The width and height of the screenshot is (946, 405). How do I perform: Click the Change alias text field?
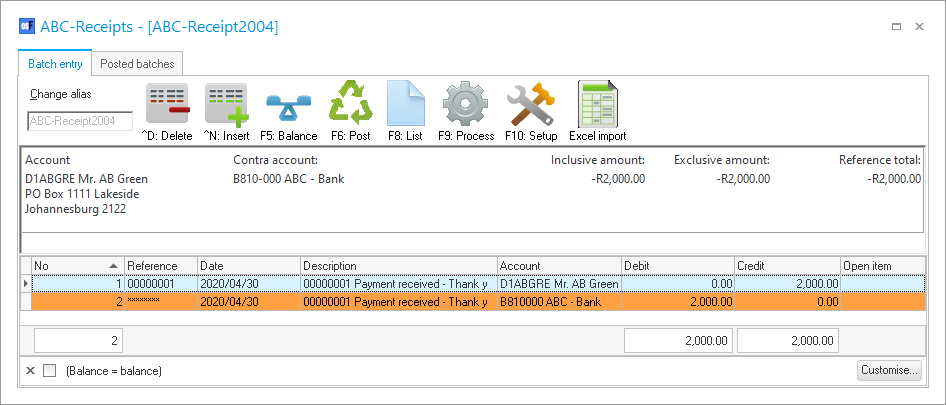pyautogui.click(x=79, y=121)
